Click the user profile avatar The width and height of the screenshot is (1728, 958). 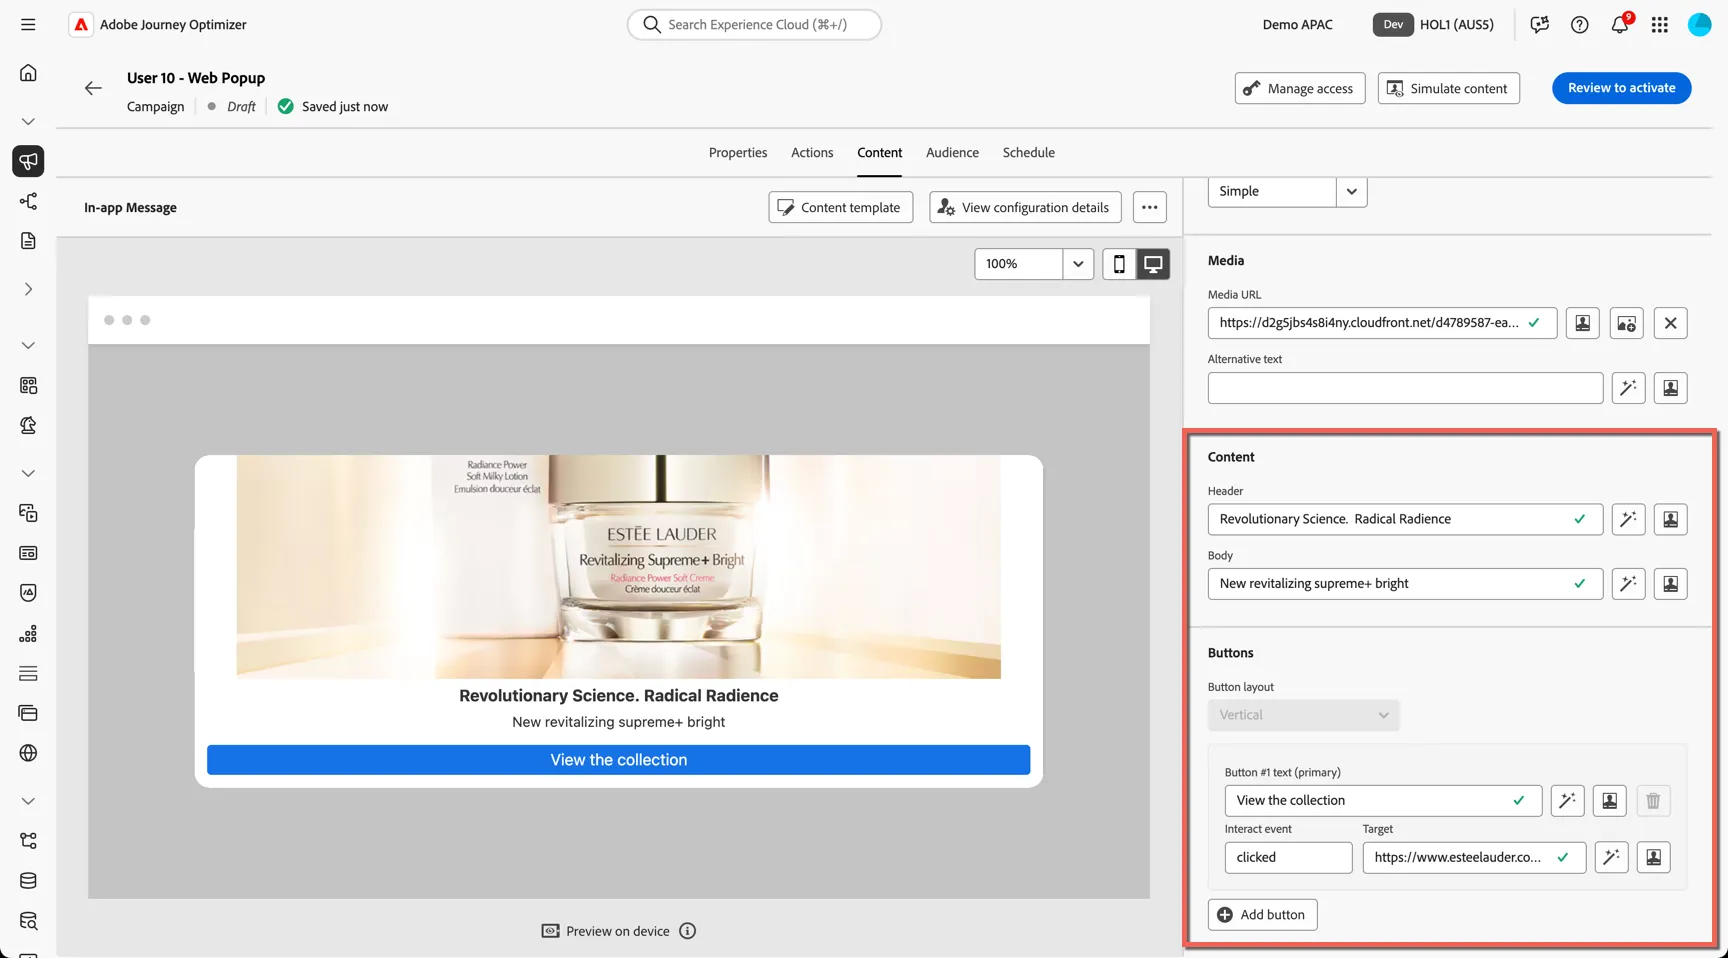(x=1699, y=25)
